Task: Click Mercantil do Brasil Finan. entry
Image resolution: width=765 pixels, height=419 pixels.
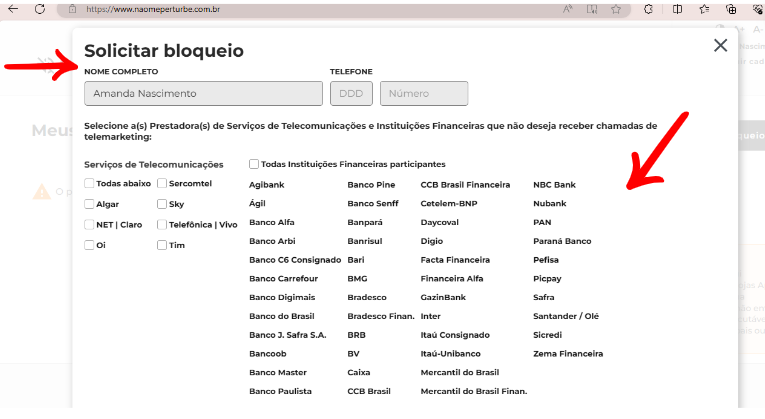Action: [x=474, y=391]
